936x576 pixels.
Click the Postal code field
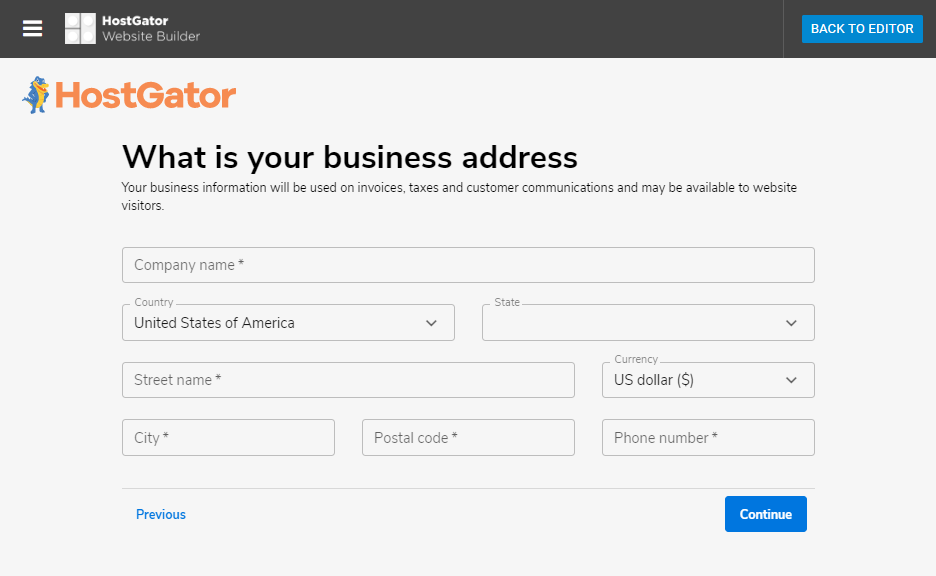[x=467, y=437]
